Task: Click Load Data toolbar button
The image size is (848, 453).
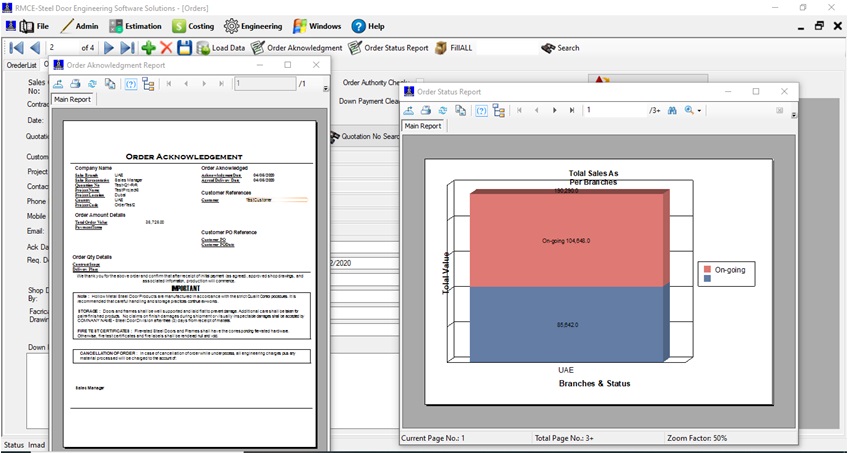Action: click(221, 48)
